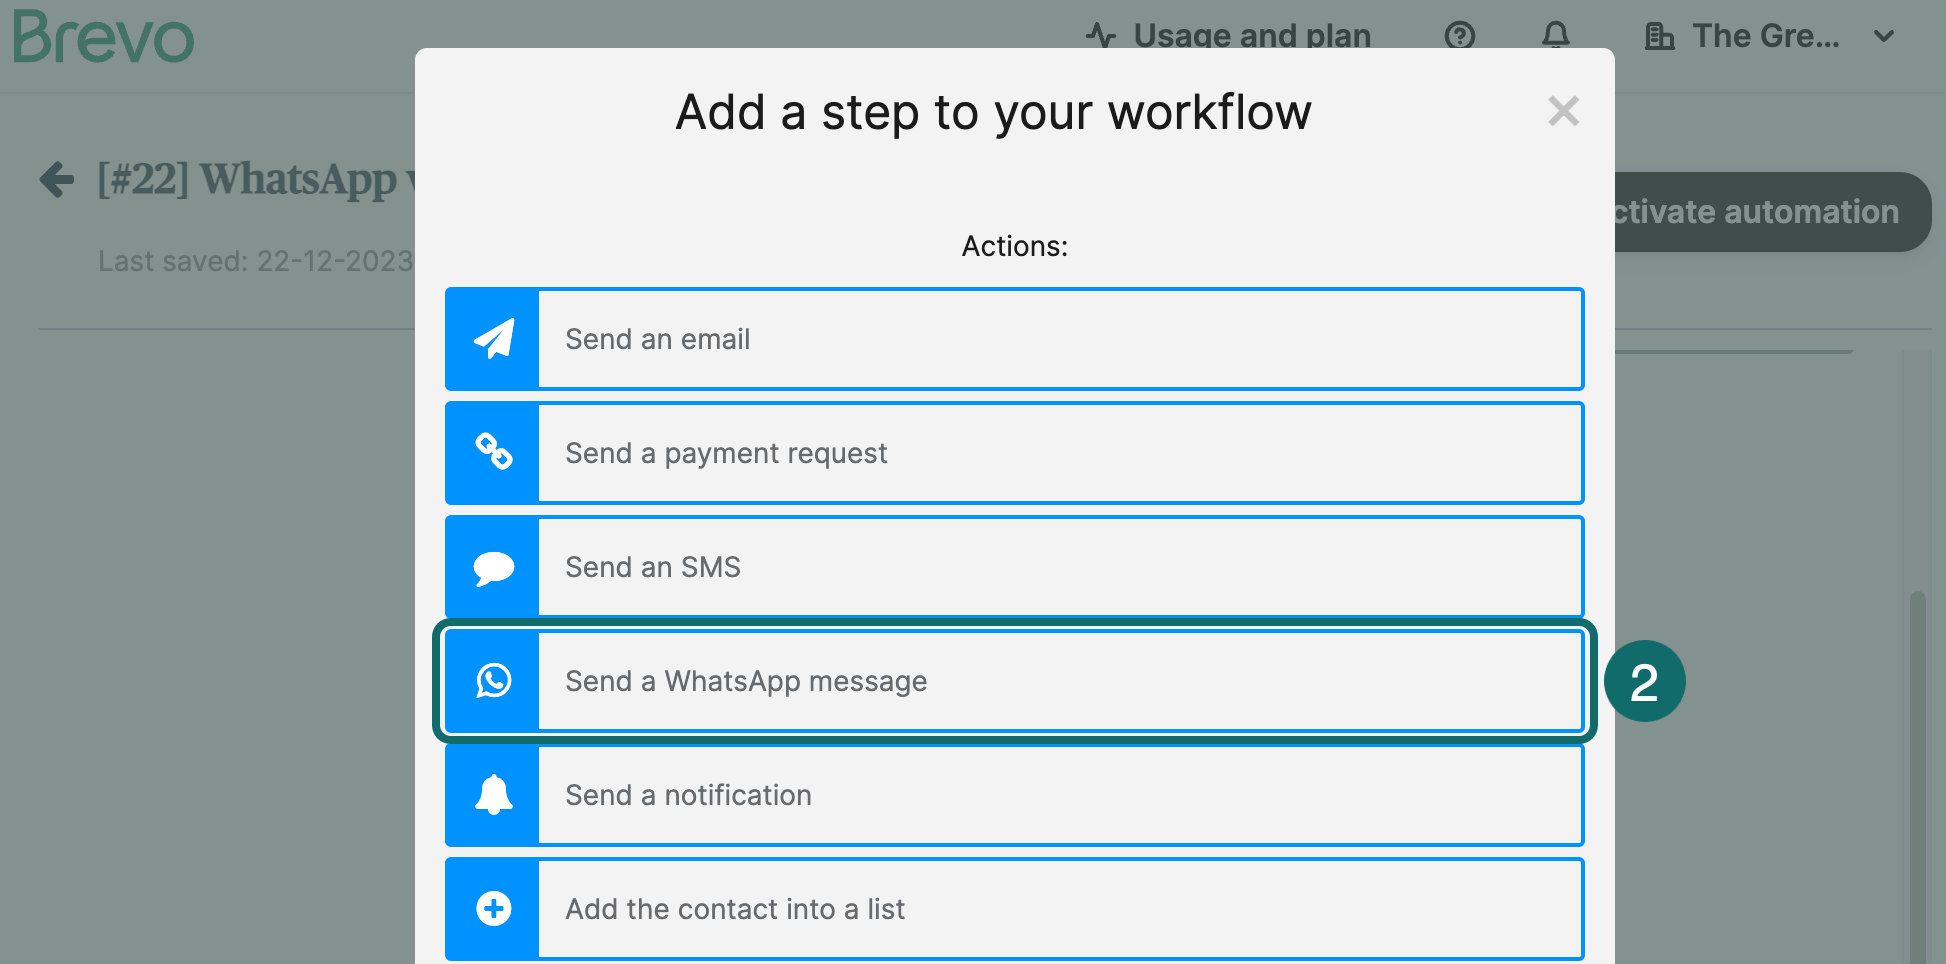Expand The Gre... account dropdown chevron
This screenshot has width=1946, height=964.
pyautogui.click(x=1884, y=36)
